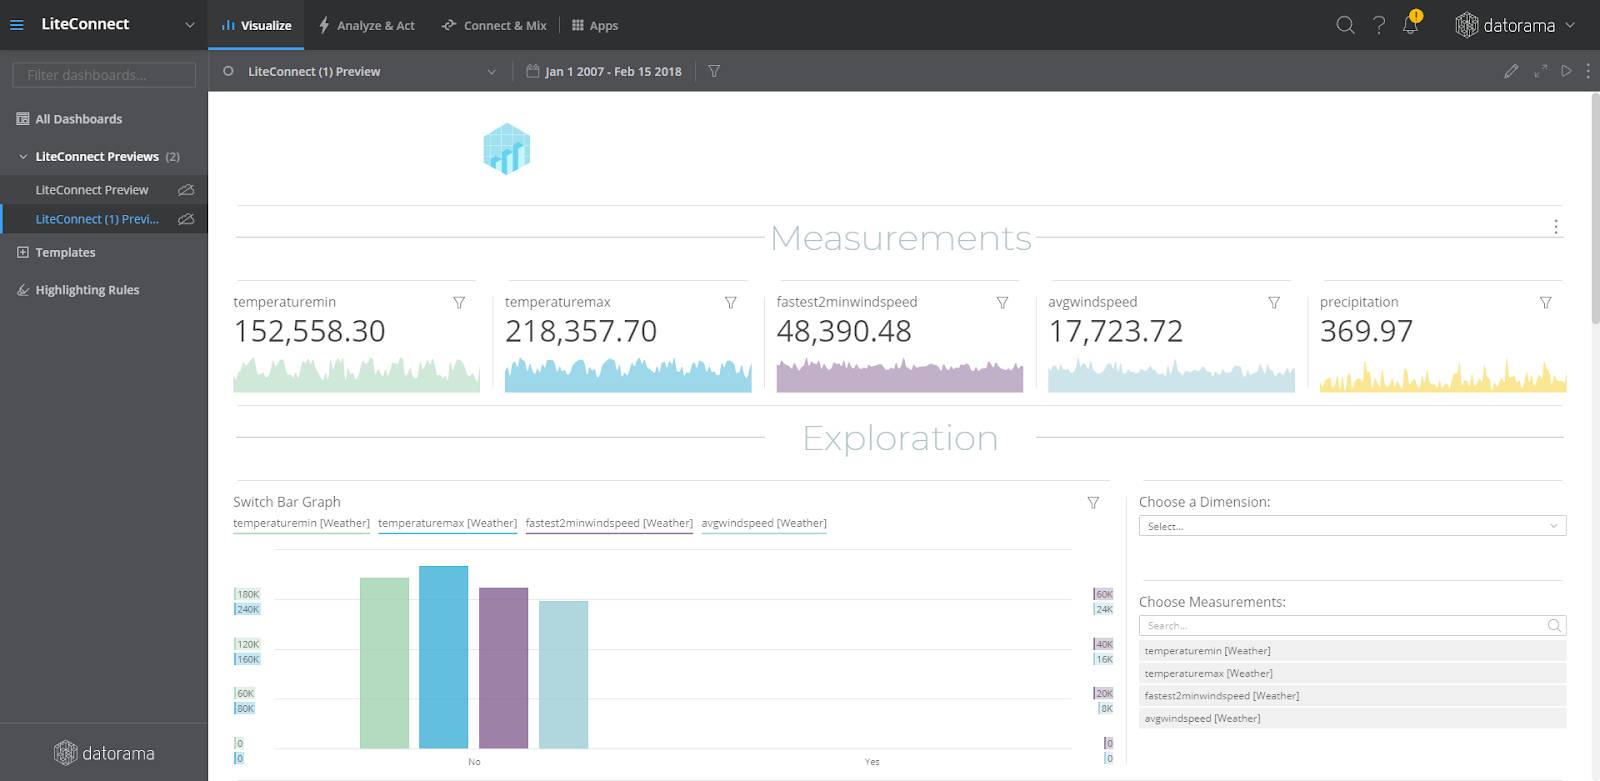Click the blue temperaturemax bar
The width and height of the screenshot is (1600, 781).
click(x=443, y=657)
